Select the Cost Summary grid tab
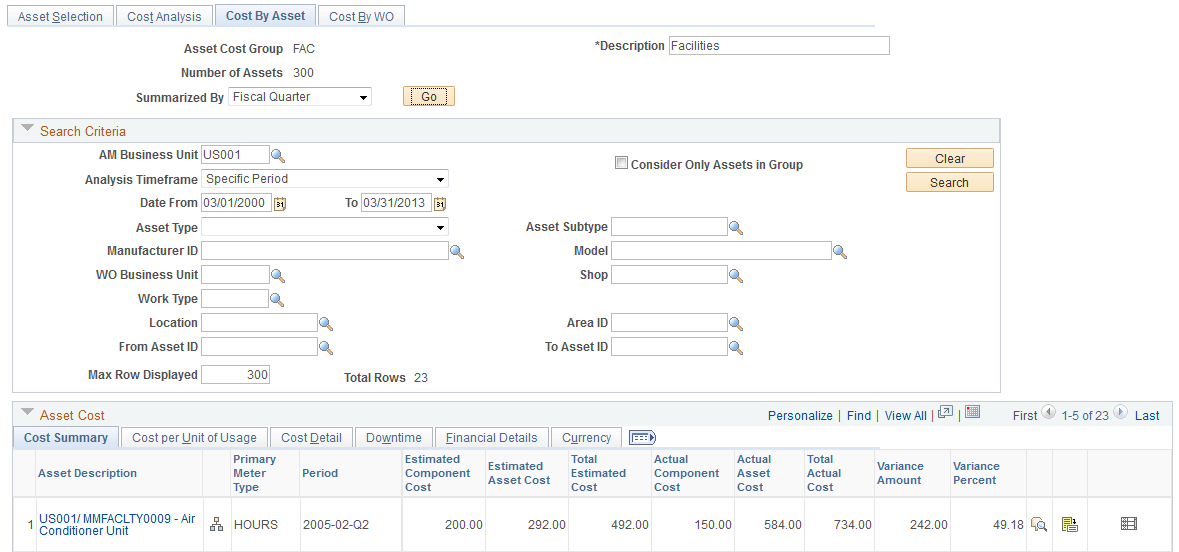Screen dimensions: 1179x552 coord(65,438)
